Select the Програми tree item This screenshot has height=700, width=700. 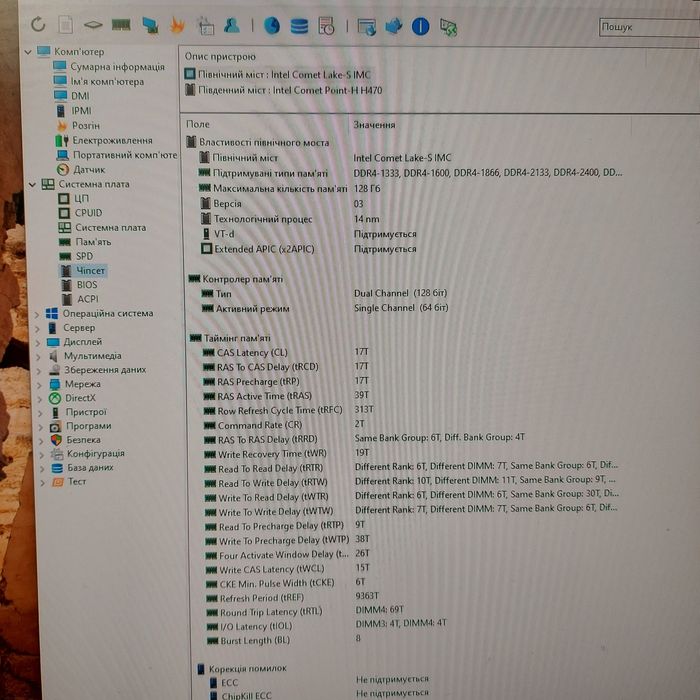(x=81, y=426)
